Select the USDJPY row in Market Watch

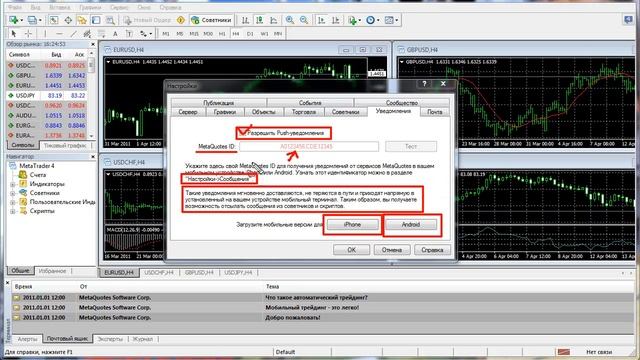coord(47,96)
